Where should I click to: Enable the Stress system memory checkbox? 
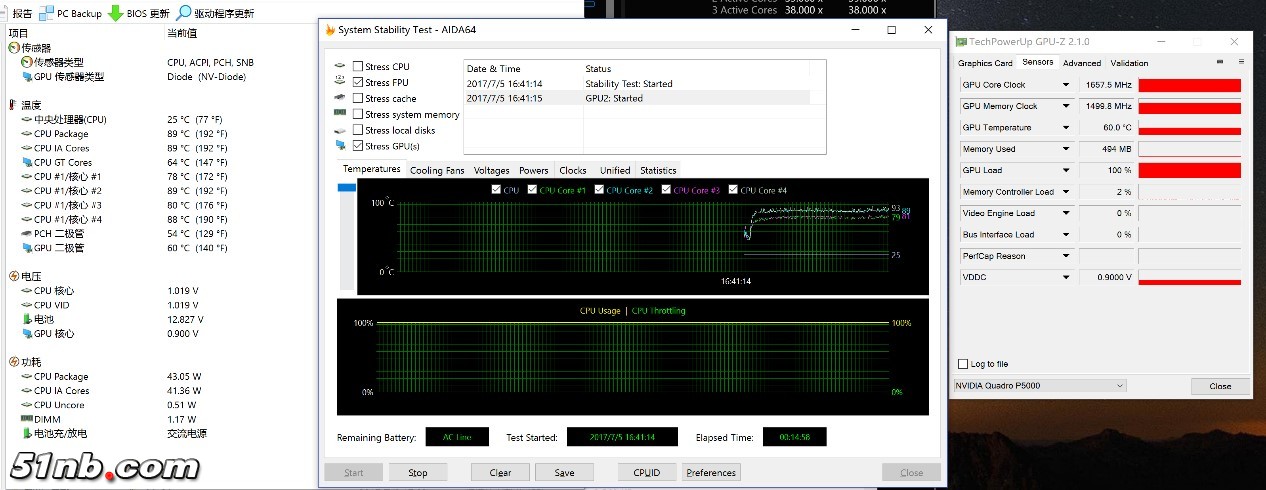click(358, 115)
